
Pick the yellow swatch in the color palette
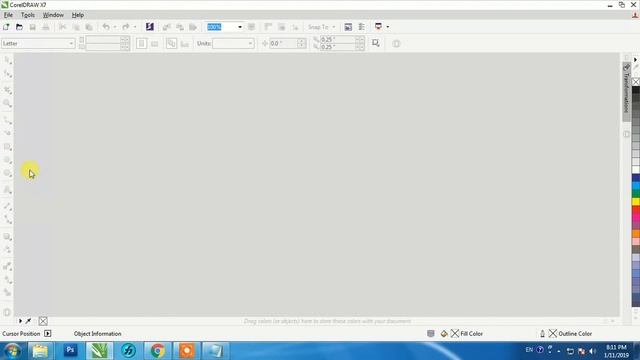[636, 202]
